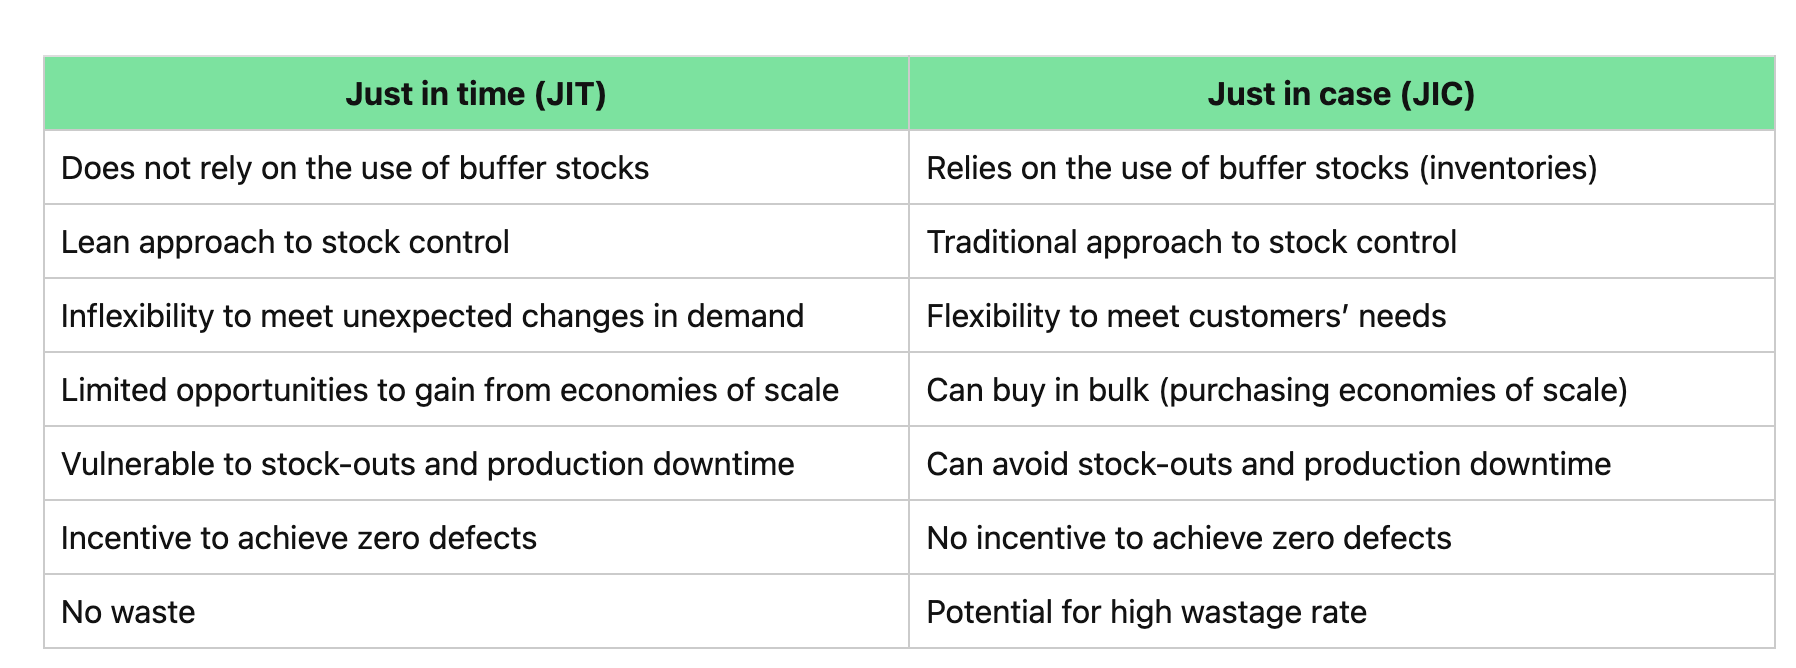Image resolution: width=1796 pixels, height=668 pixels.
Task: Click 'Vulnerable to stock-outs and production downtime' cell
Action: tap(428, 464)
